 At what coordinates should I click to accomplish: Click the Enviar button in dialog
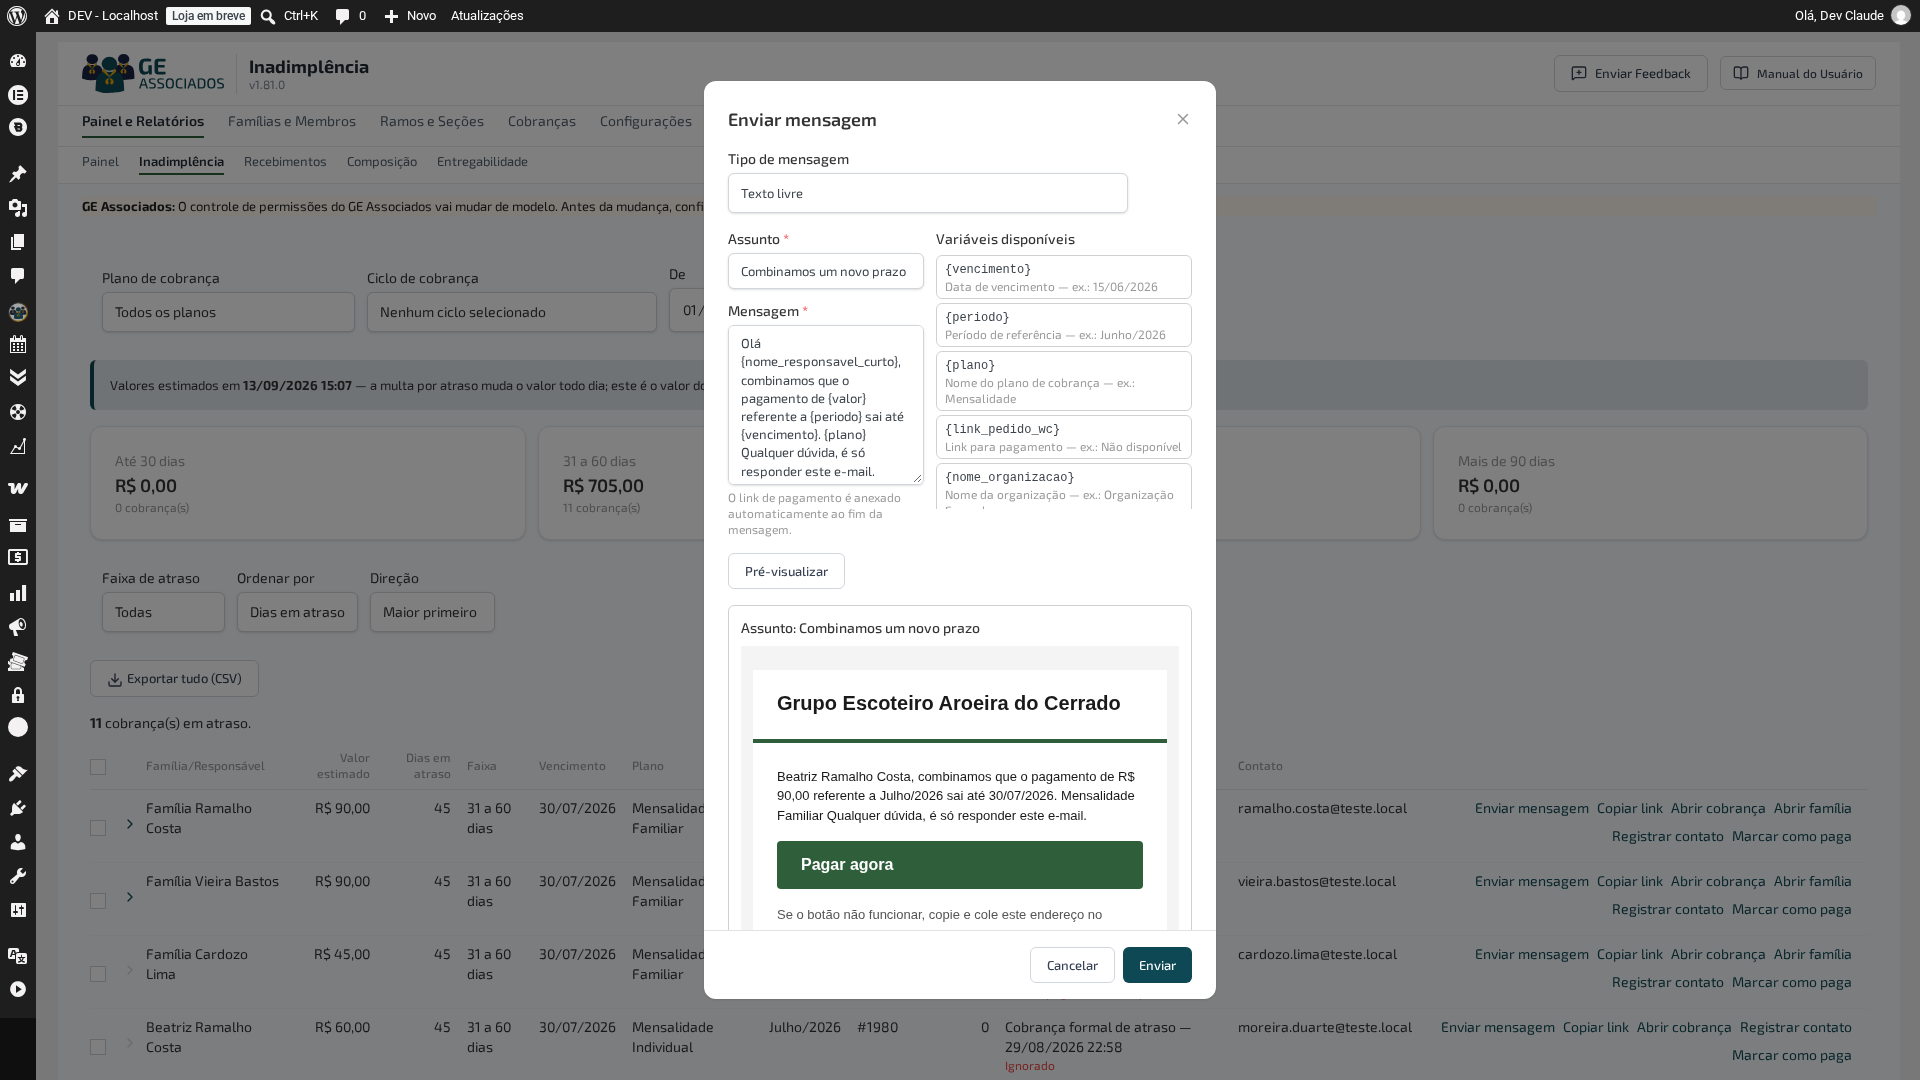coord(1157,965)
